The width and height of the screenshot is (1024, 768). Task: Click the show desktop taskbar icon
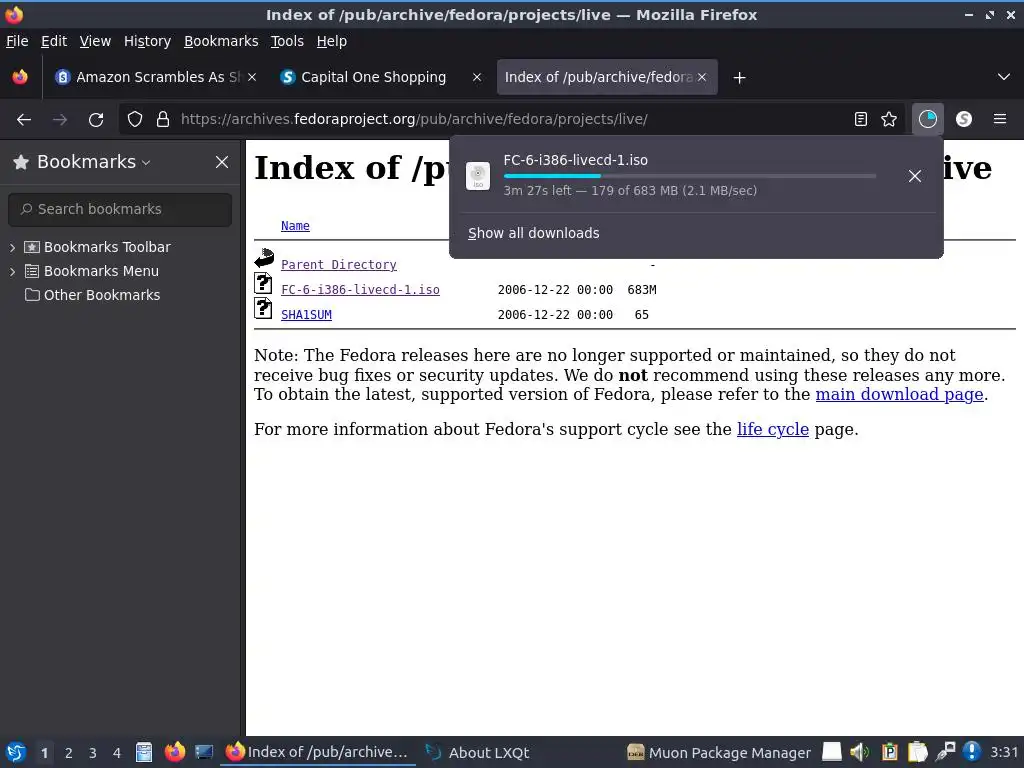click(204, 752)
